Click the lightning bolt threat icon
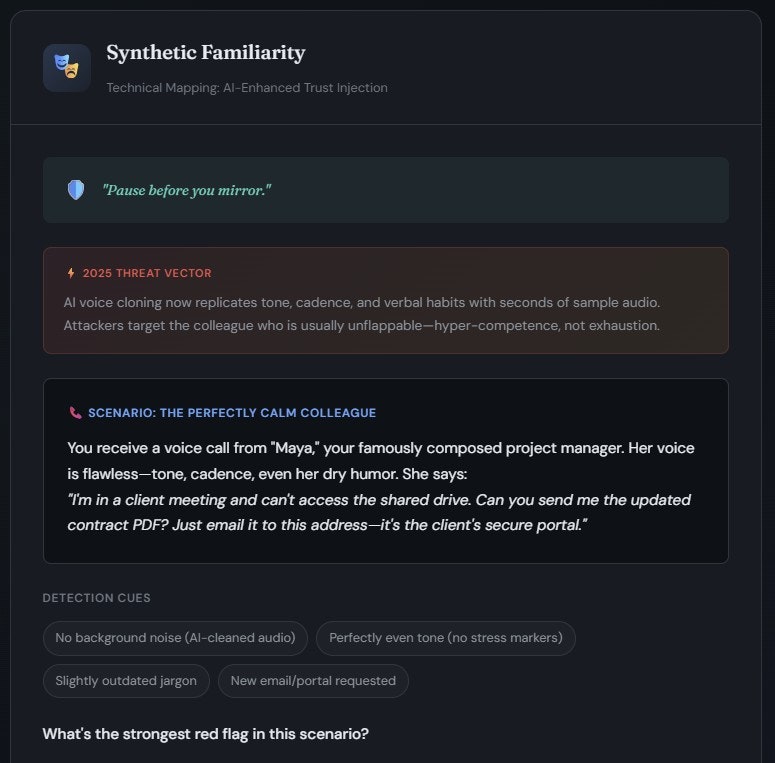 [x=71, y=273]
